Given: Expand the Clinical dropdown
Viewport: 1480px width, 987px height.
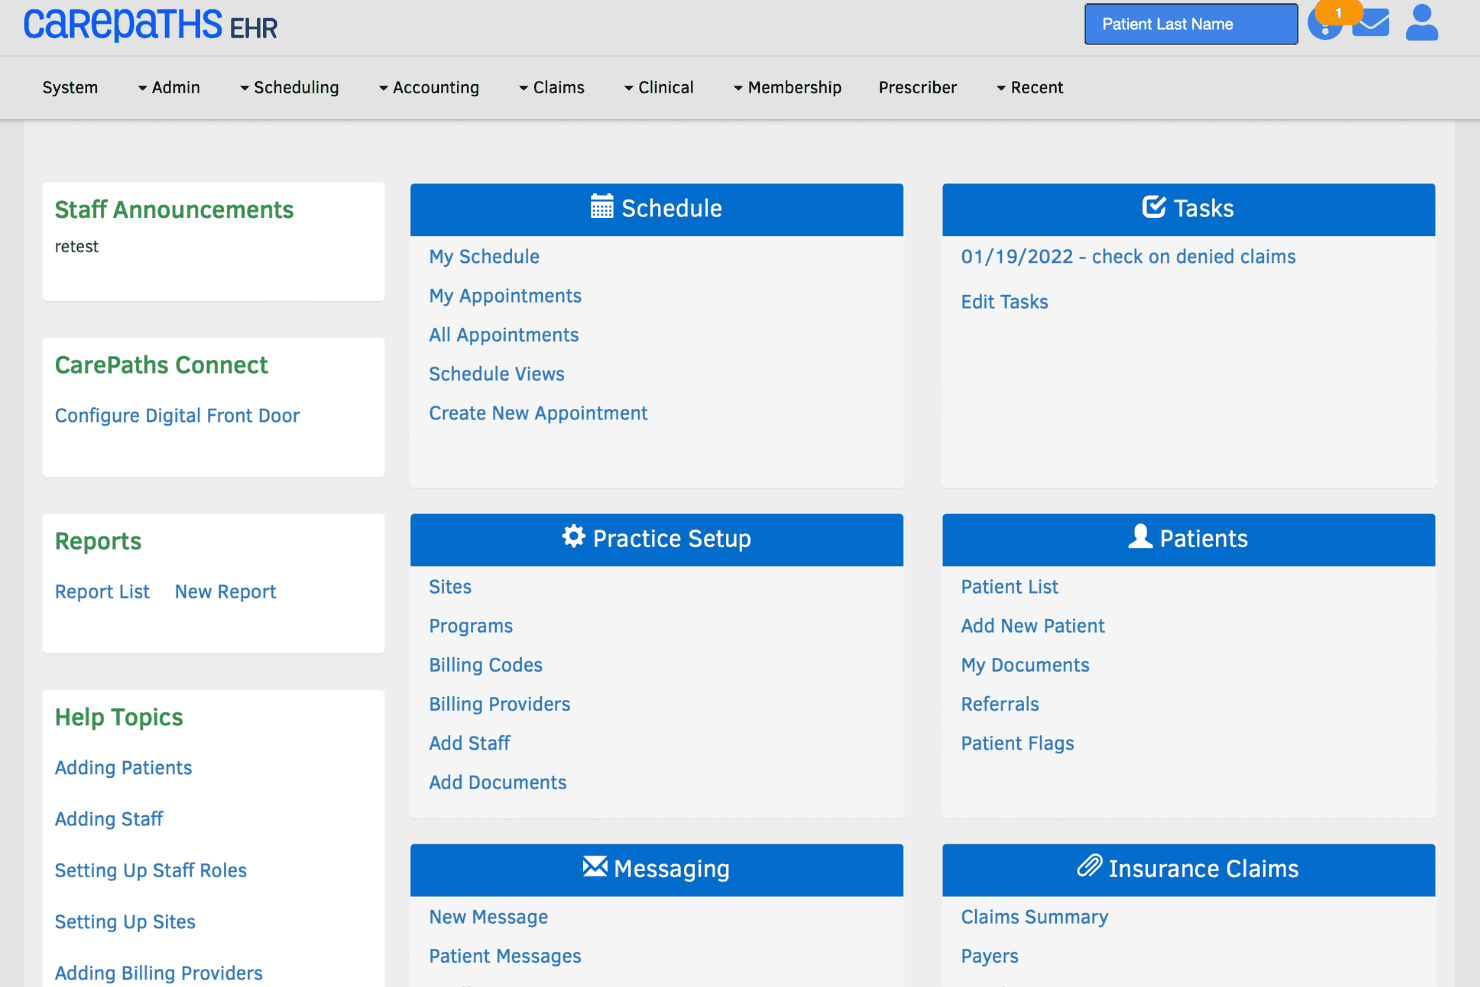Looking at the screenshot, I should (659, 88).
